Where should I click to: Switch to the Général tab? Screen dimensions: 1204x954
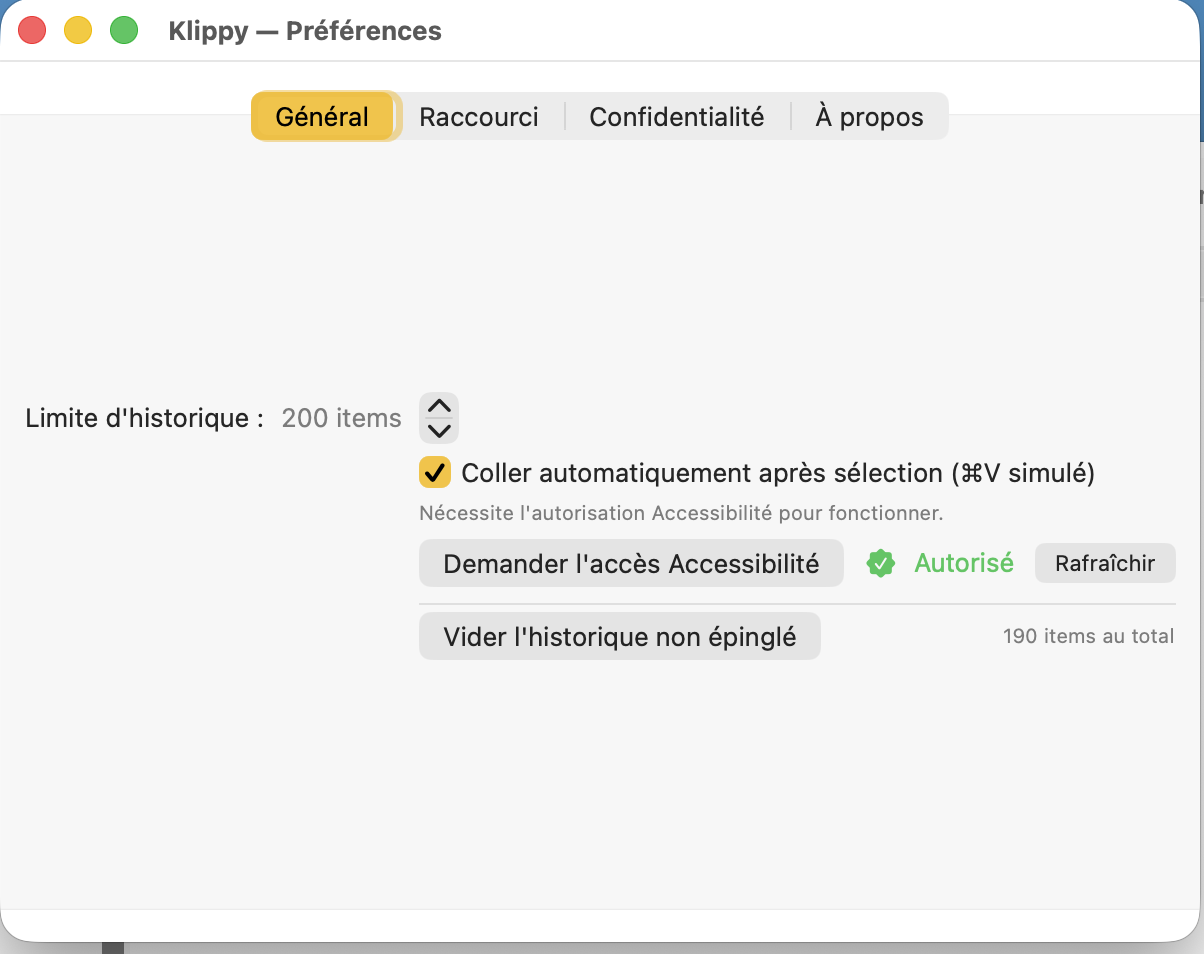pyautogui.click(x=323, y=117)
